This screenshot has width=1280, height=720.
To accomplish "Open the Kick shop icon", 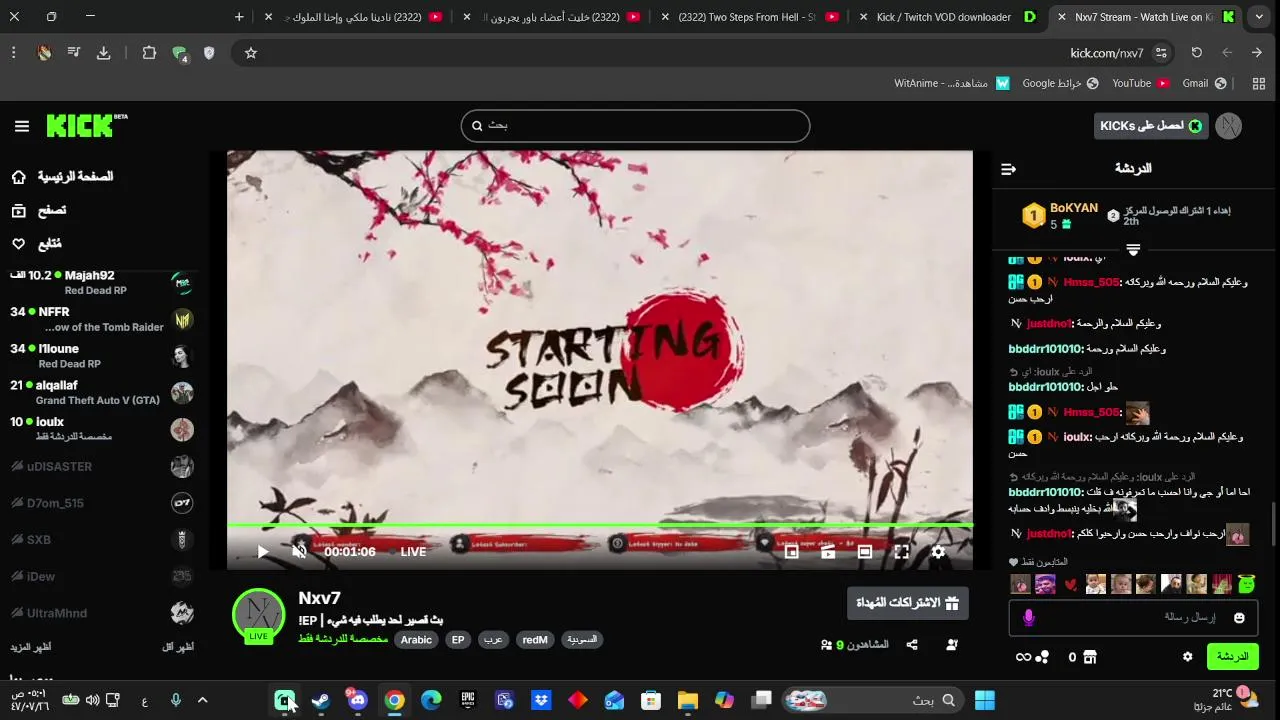I will [x=1090, y=657].
